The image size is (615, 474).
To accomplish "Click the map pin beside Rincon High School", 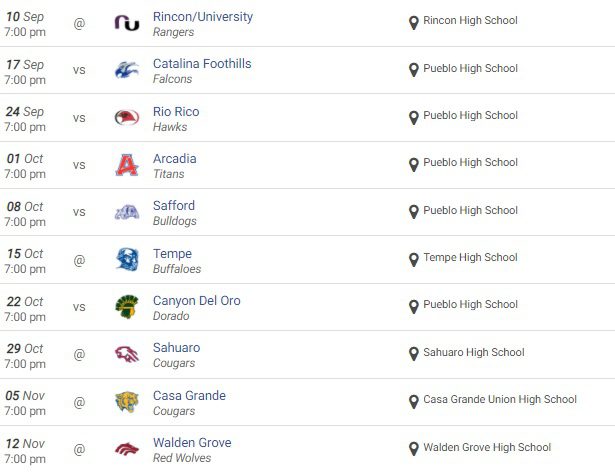I will pyautogui.click(x=414, y=22).
